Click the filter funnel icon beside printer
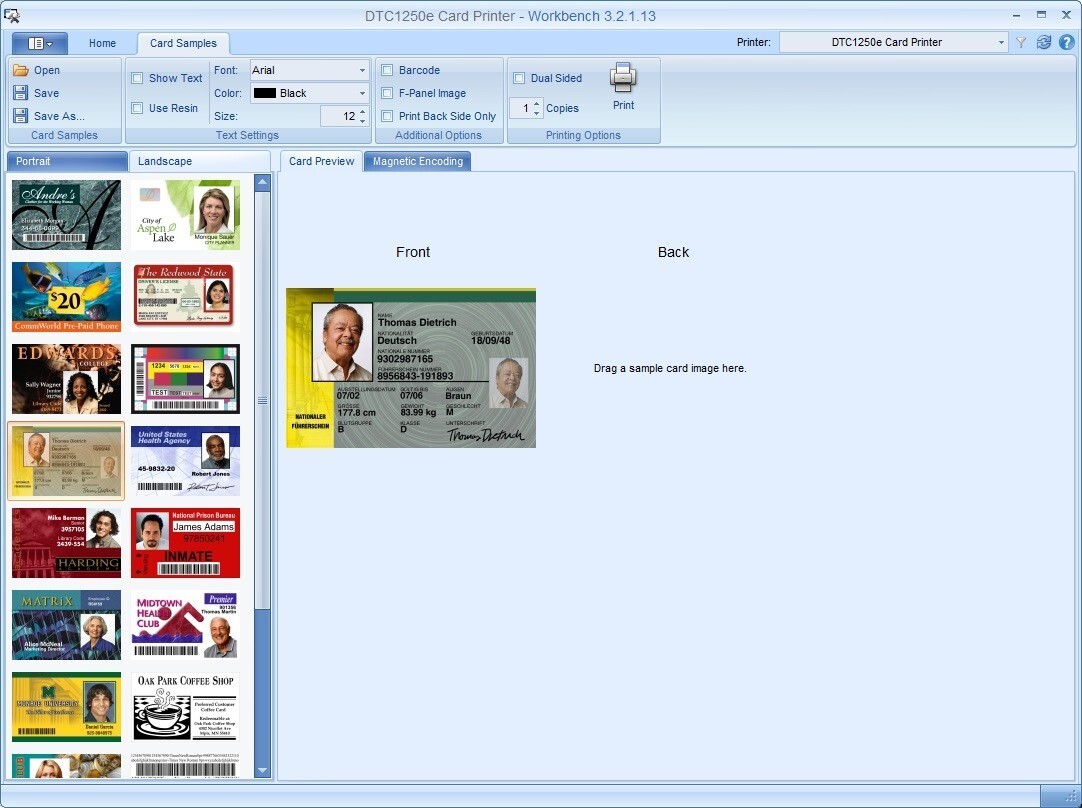1082x808 pixels. pyautogui.click(x=1021, y=42)
